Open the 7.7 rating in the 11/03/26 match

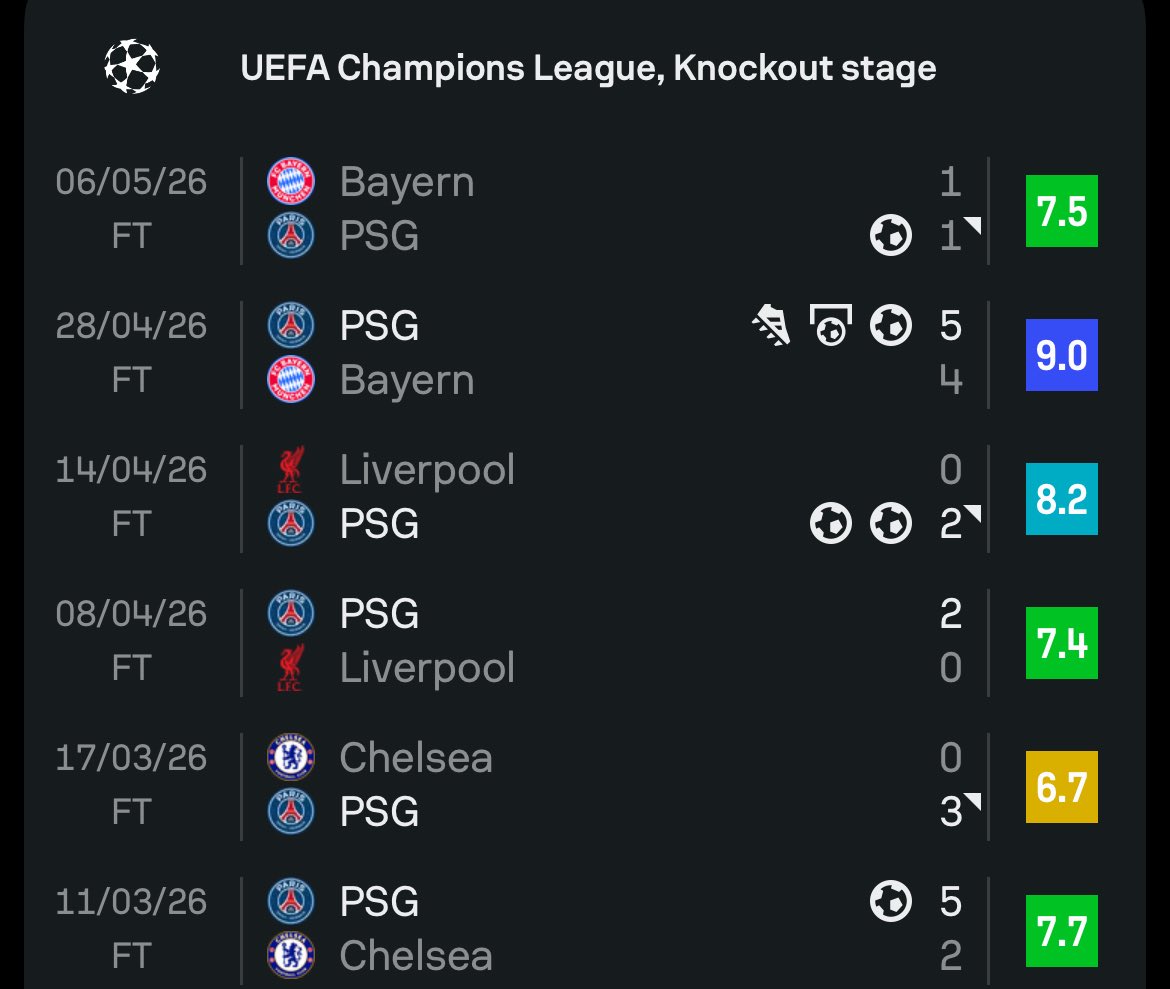click(1062, 931)
